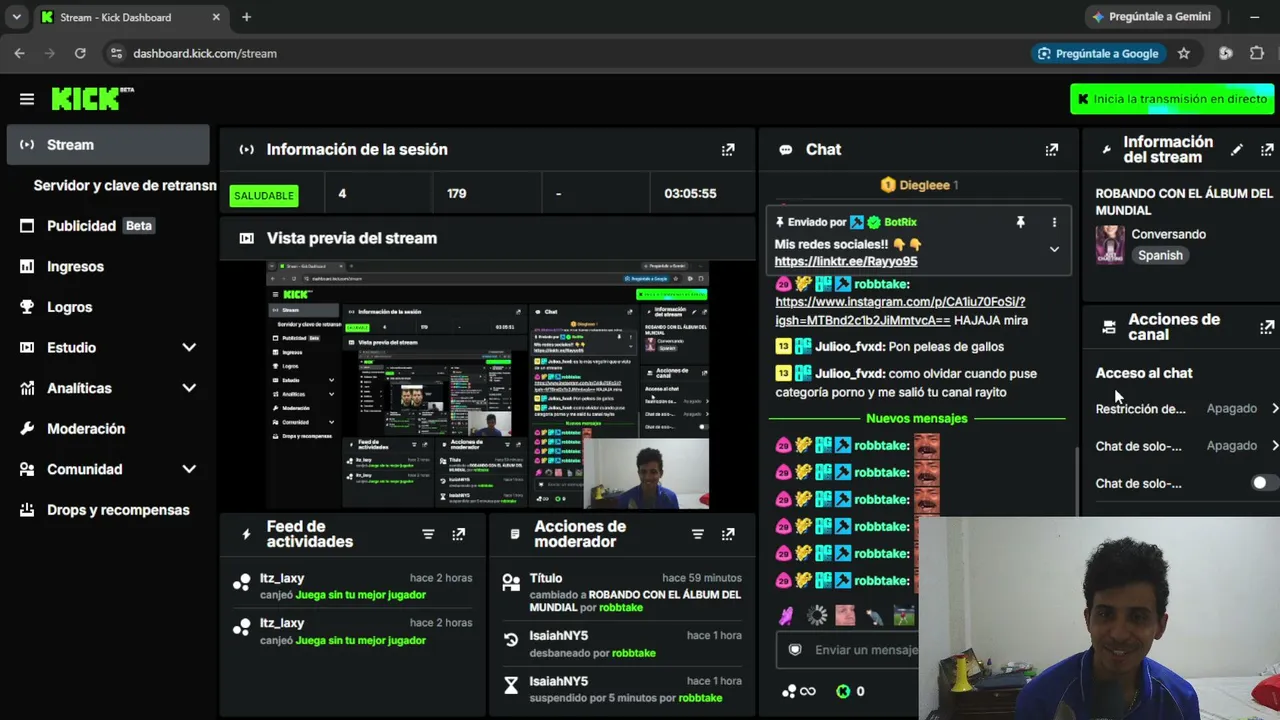
Task: Unpin the BotRix pinned message
Action: tap(1020, 222)
